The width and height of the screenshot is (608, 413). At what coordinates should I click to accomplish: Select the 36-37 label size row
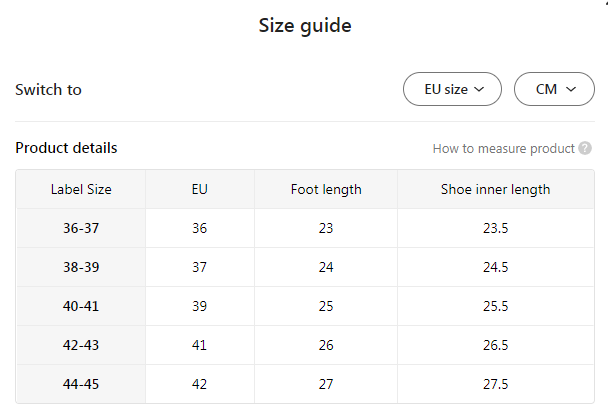[81, 228]
